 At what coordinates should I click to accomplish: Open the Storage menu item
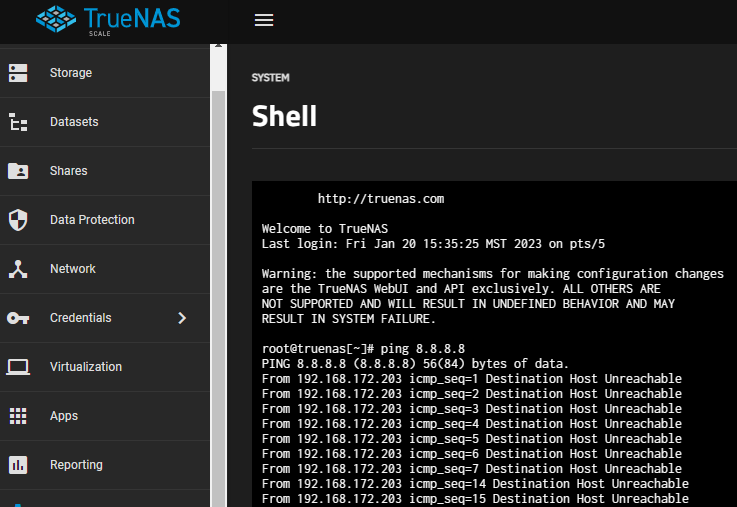coord(105,73)
